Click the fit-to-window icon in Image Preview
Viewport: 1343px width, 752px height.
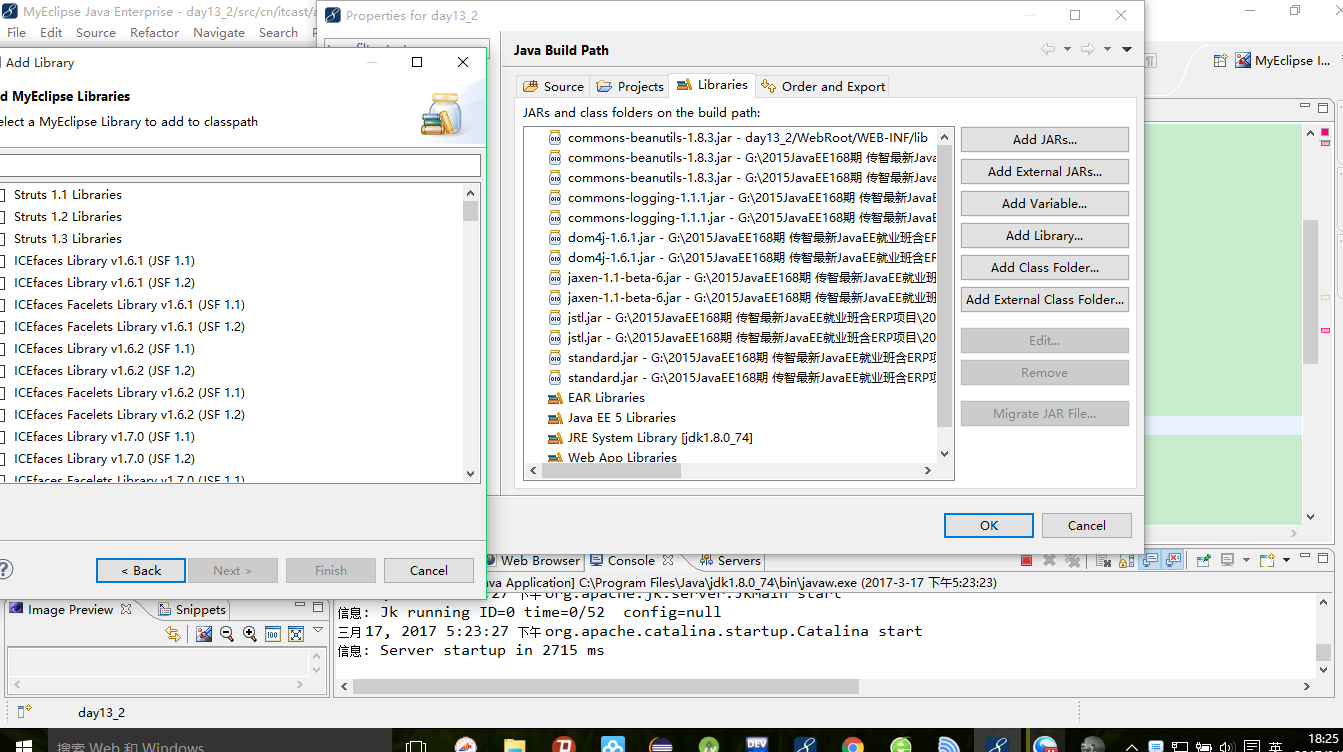tap(296, 634)
